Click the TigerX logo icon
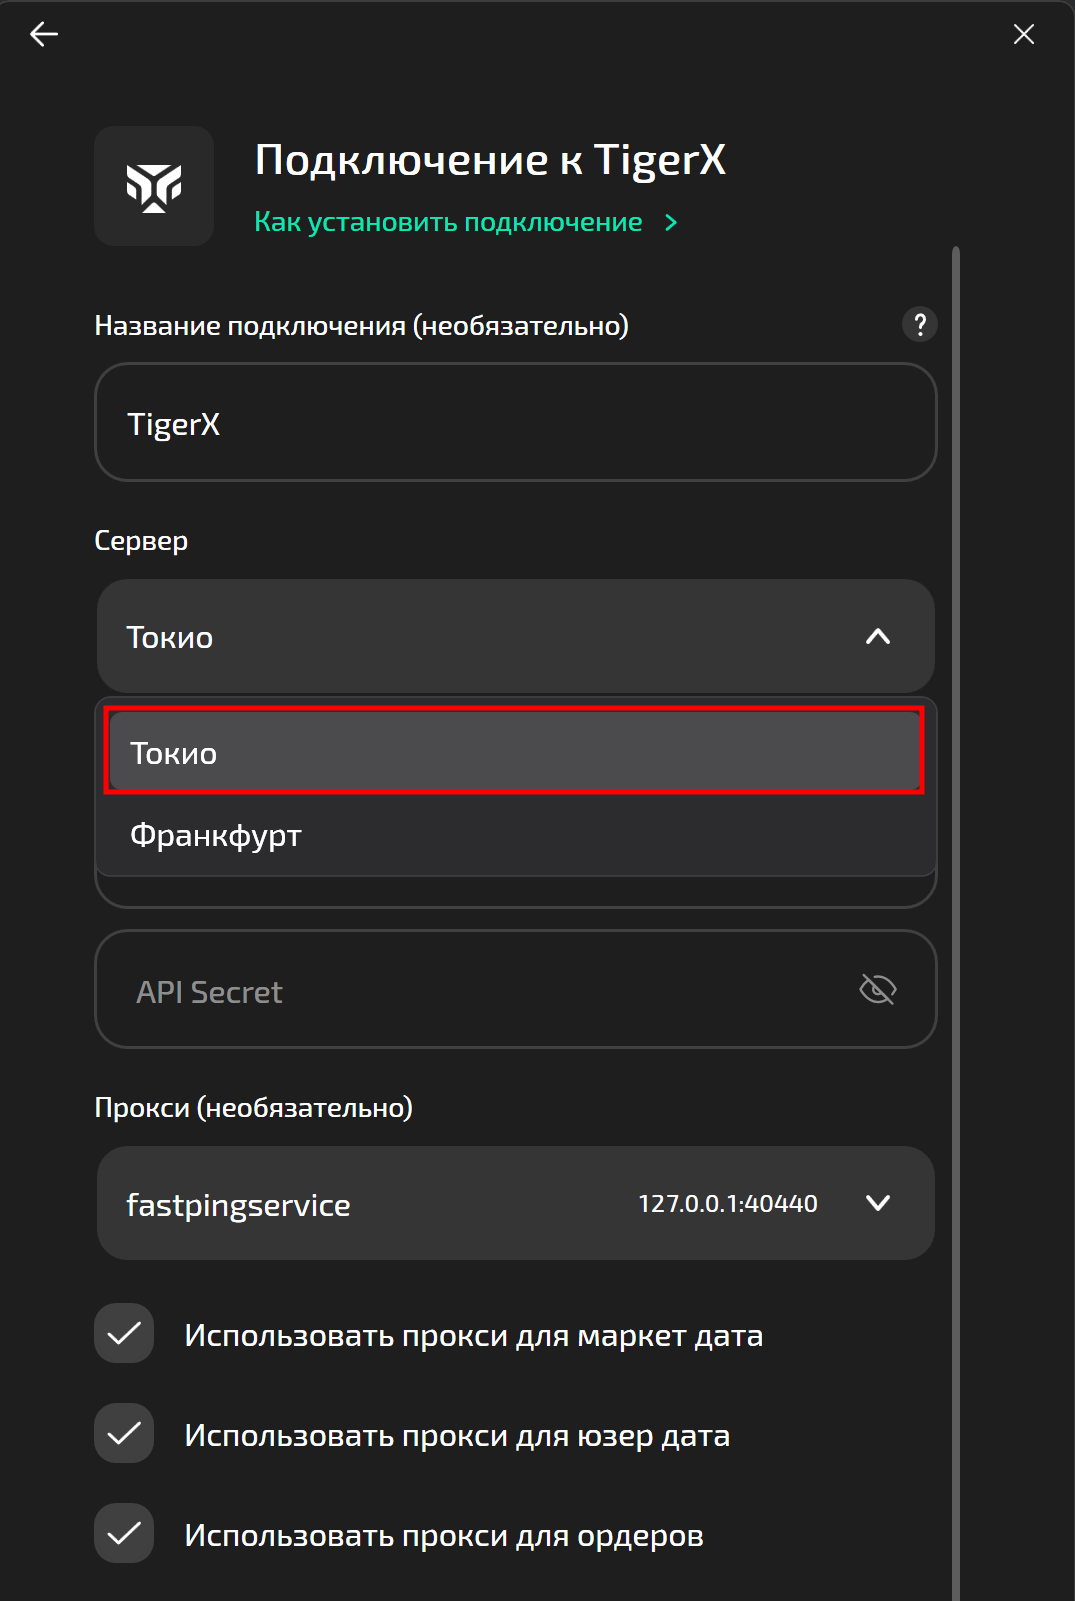 tap(154, 186)
